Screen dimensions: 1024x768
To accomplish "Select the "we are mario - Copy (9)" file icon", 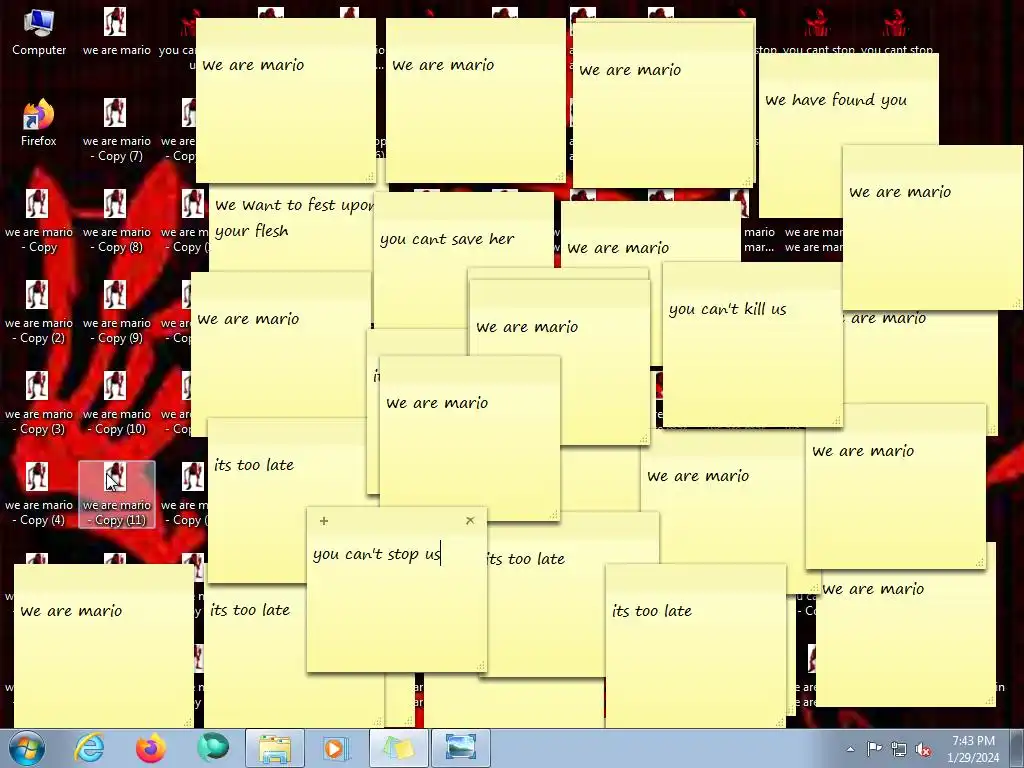I will [x=116, y=312].
